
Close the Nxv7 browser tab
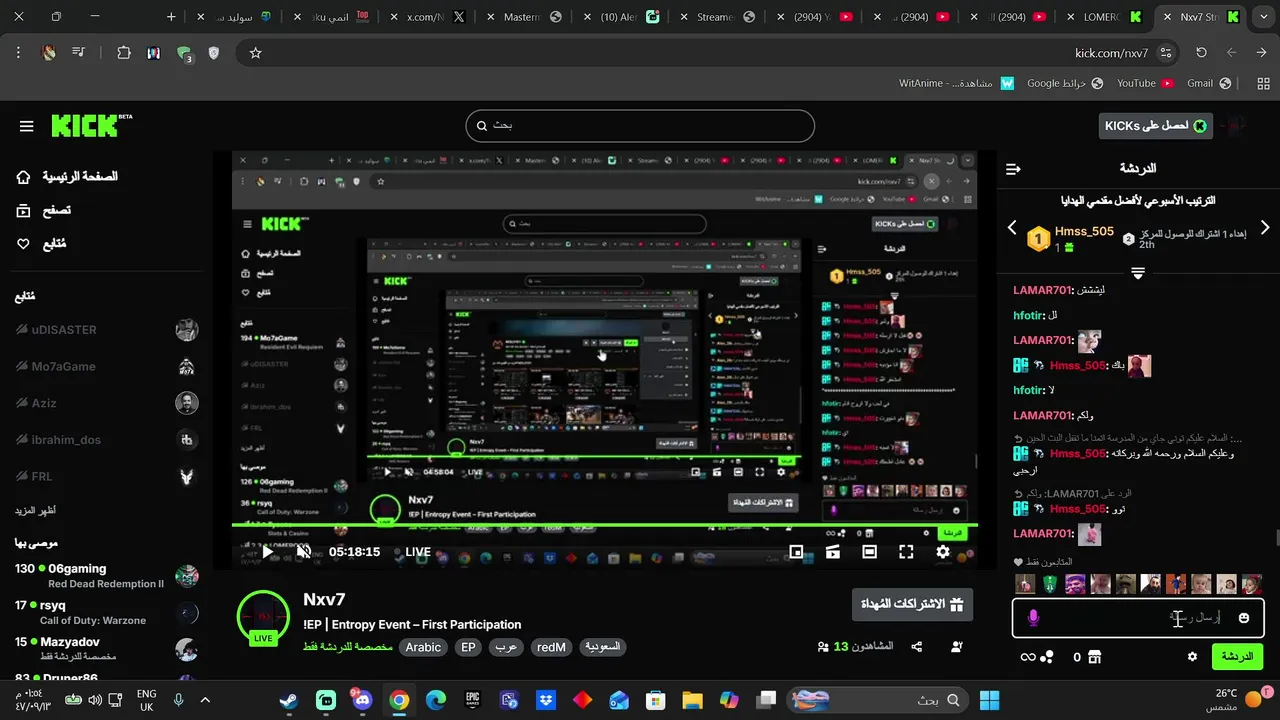[x=1166, y=17]
